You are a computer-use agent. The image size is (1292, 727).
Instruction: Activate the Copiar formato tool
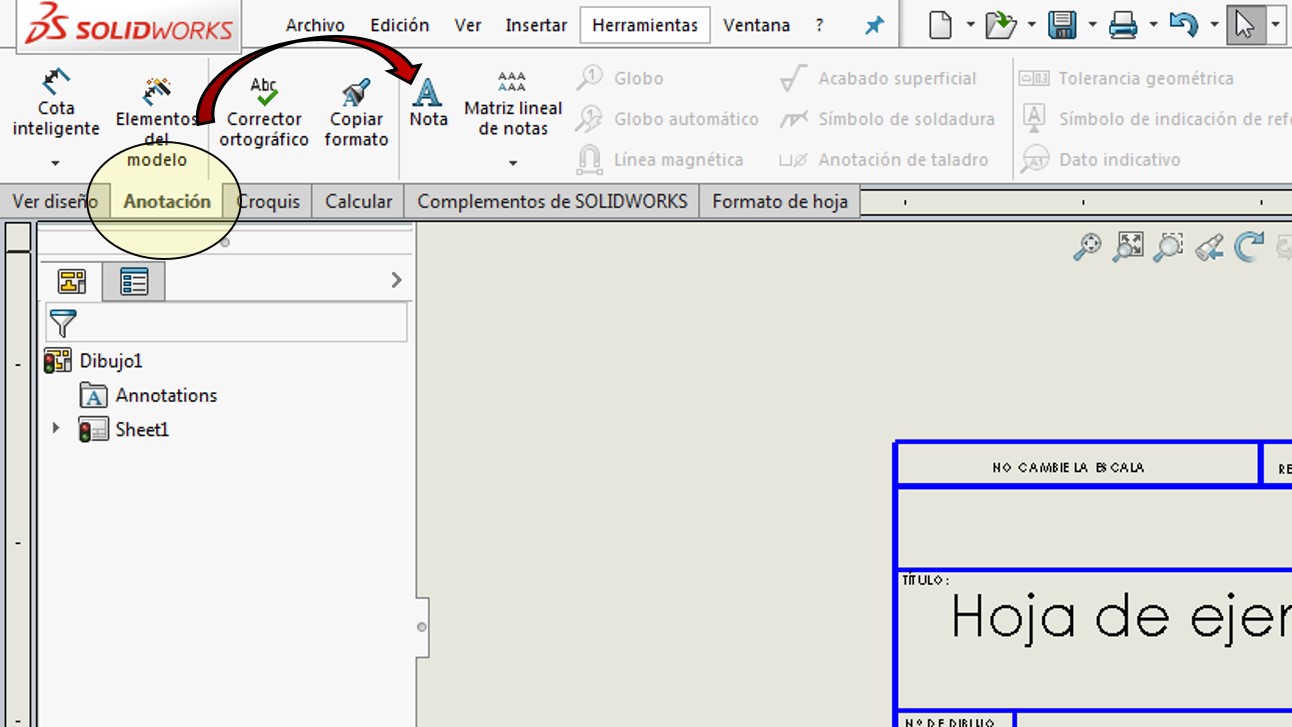coord(356,112)
